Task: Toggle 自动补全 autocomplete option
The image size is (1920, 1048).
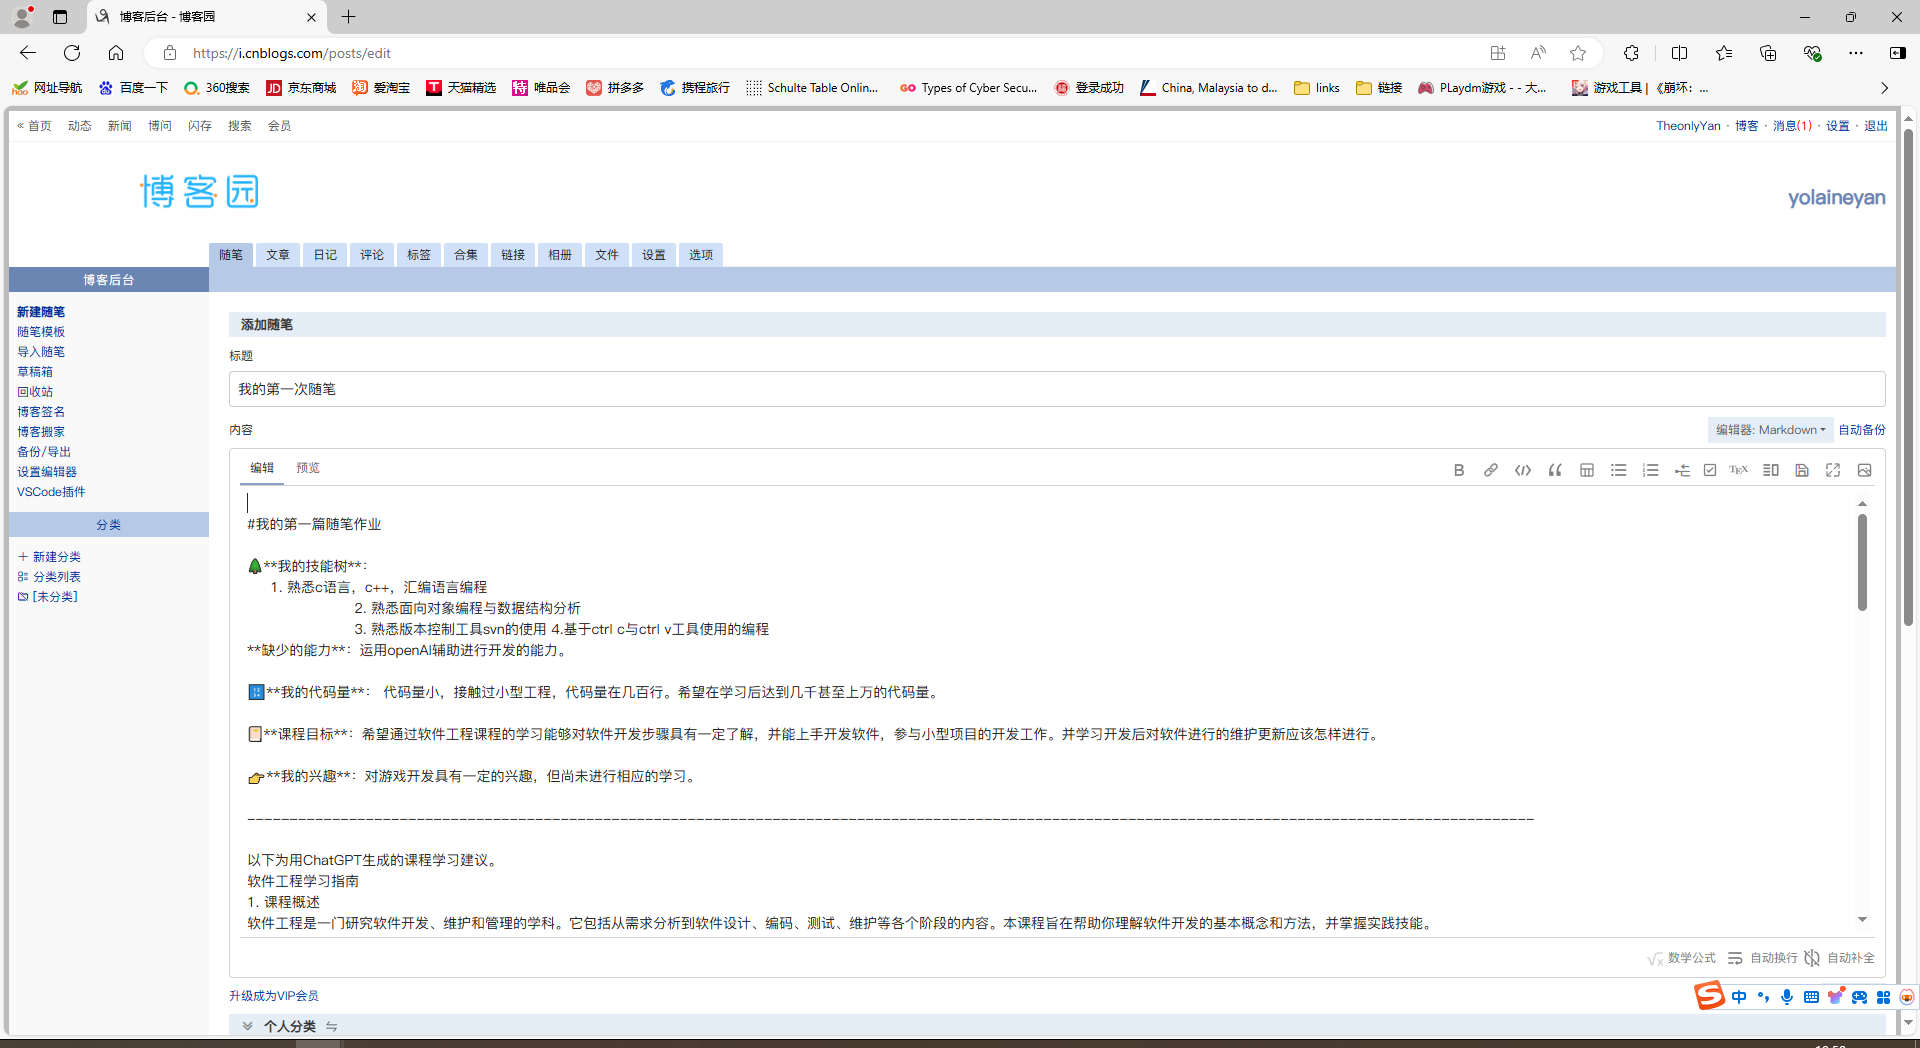Action: coord(1839,958)
